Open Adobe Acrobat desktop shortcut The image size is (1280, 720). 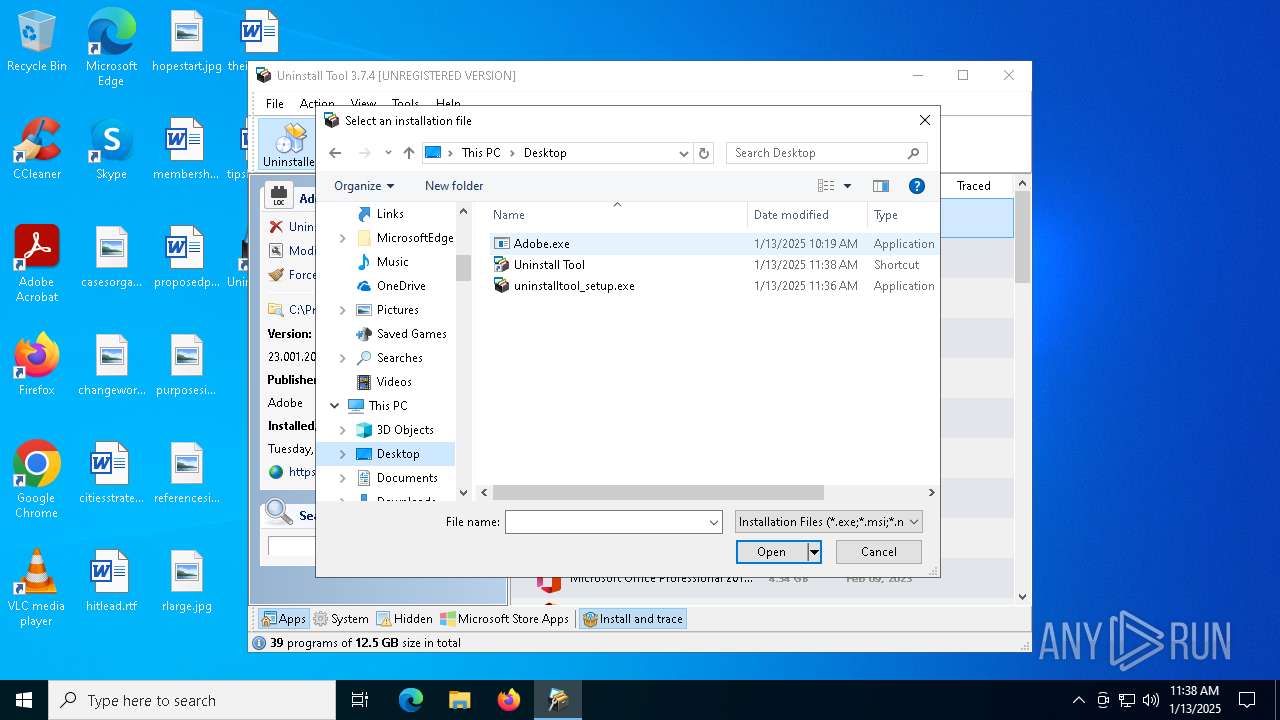37,264
